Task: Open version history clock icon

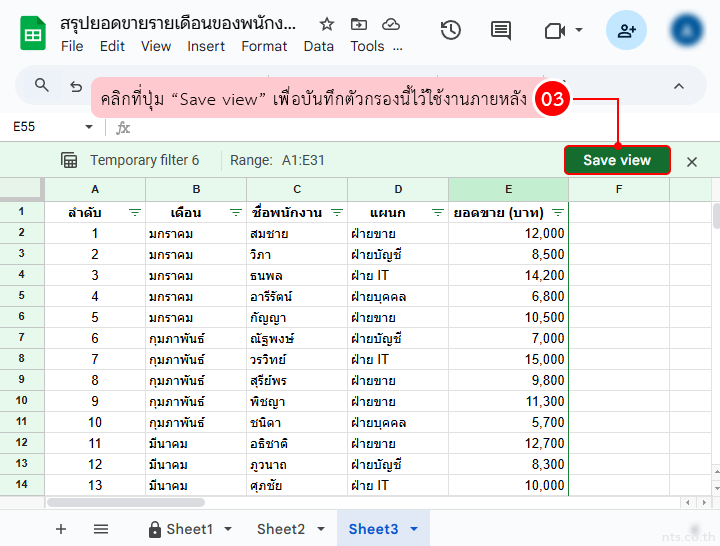Action: point(451,30)
